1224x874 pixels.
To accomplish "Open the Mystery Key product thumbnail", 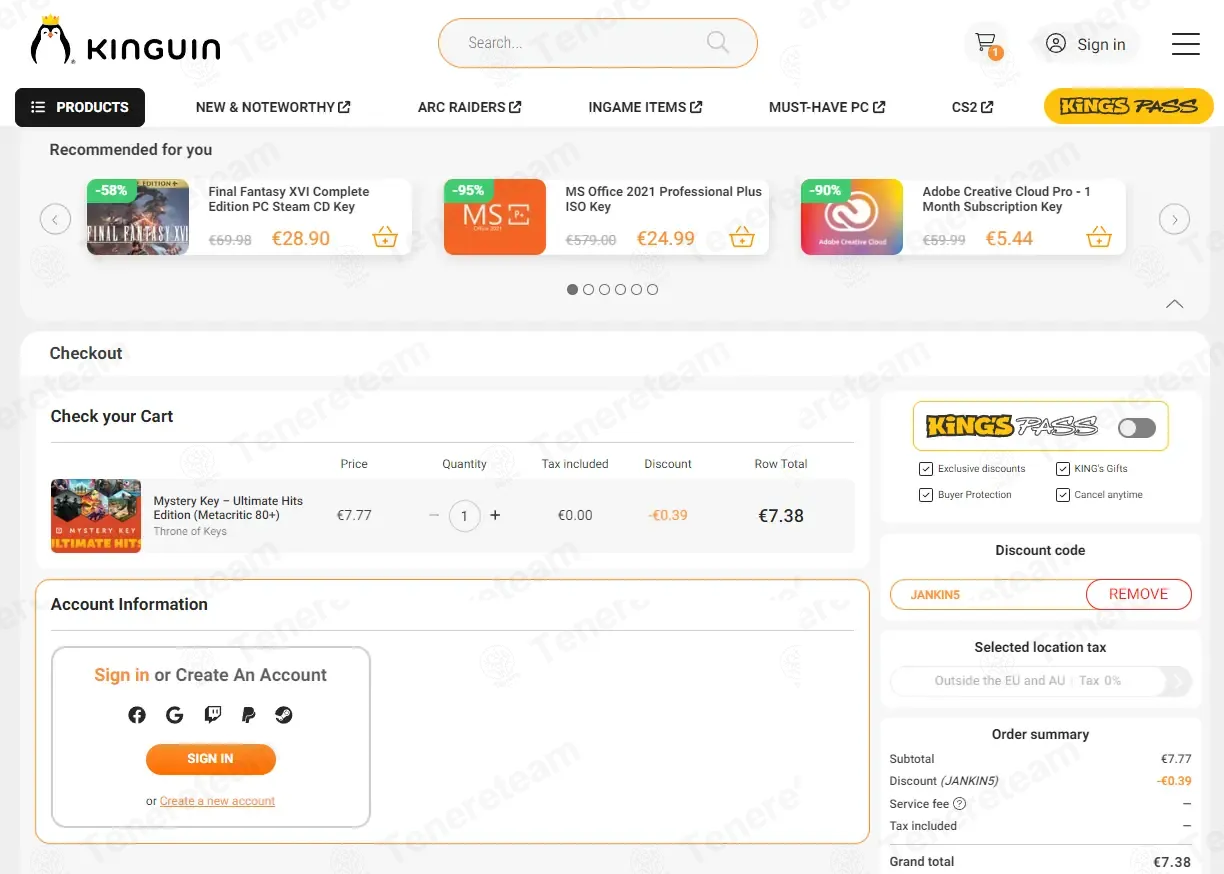I will (96, 516).
